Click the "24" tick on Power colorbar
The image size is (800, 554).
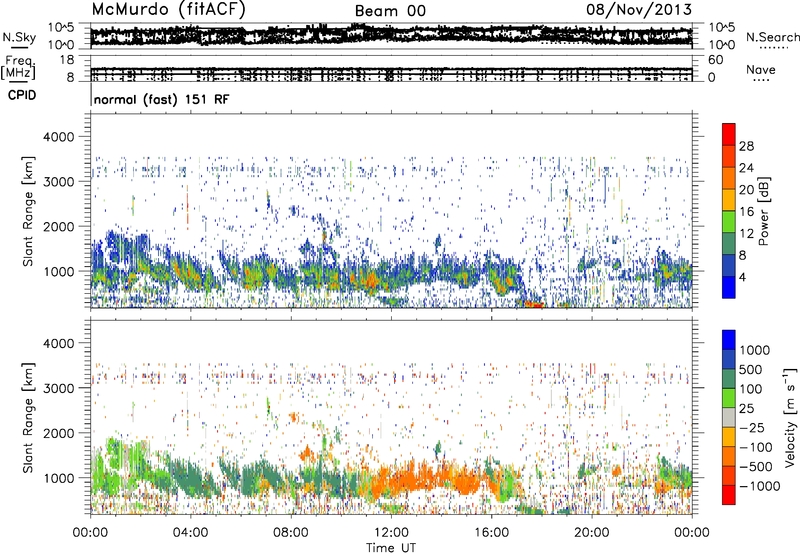click(746, 168)
